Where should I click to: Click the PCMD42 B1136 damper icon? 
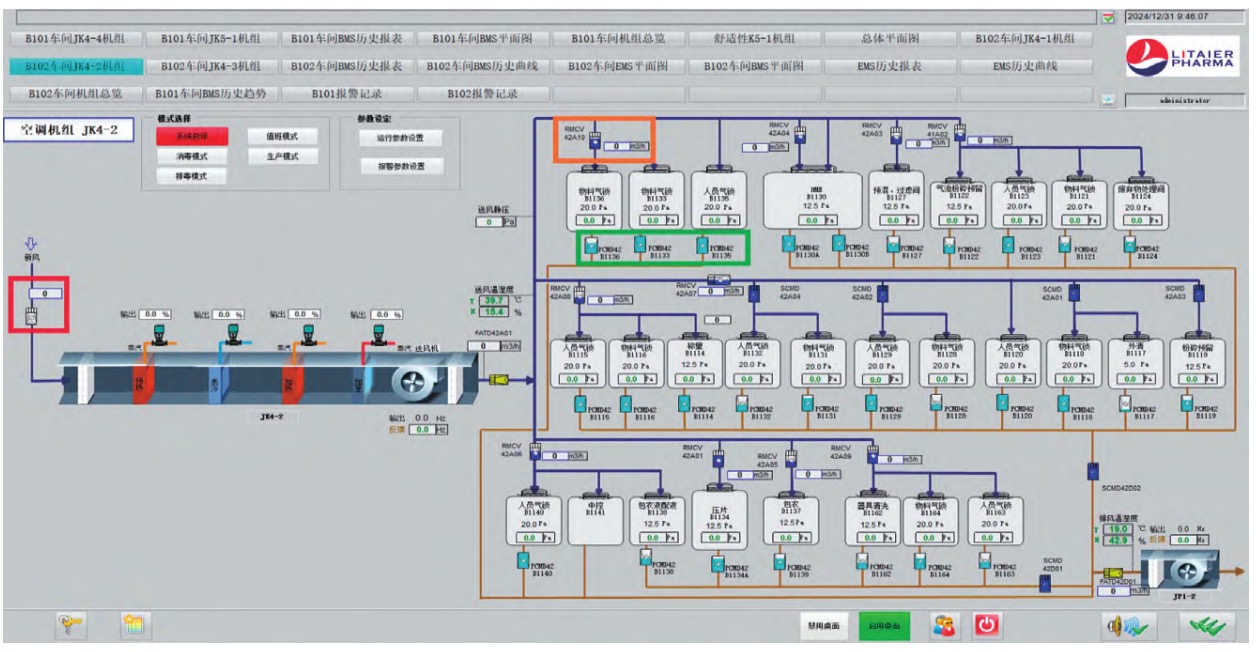(x=593, y=243)
